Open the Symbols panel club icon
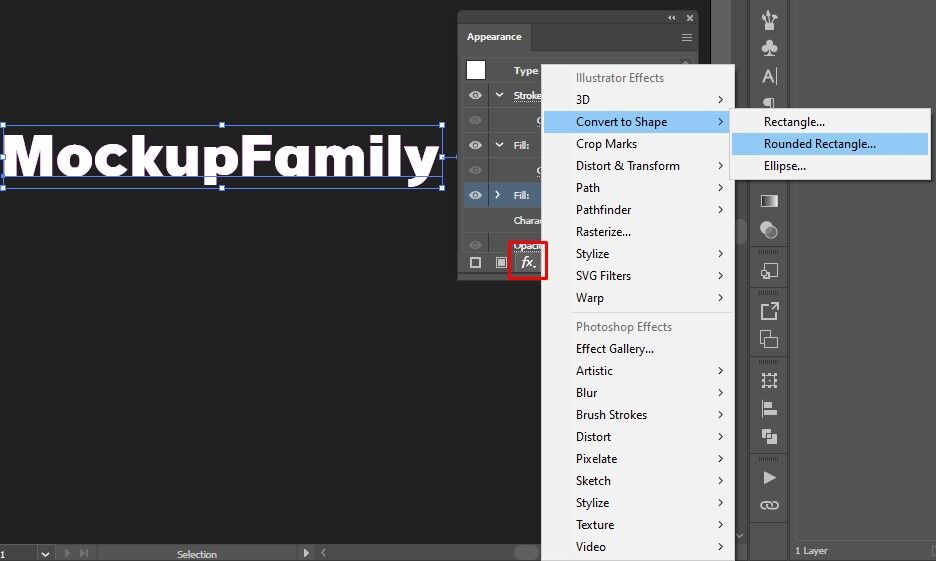 pyautogui.click(x=769, y=47)
